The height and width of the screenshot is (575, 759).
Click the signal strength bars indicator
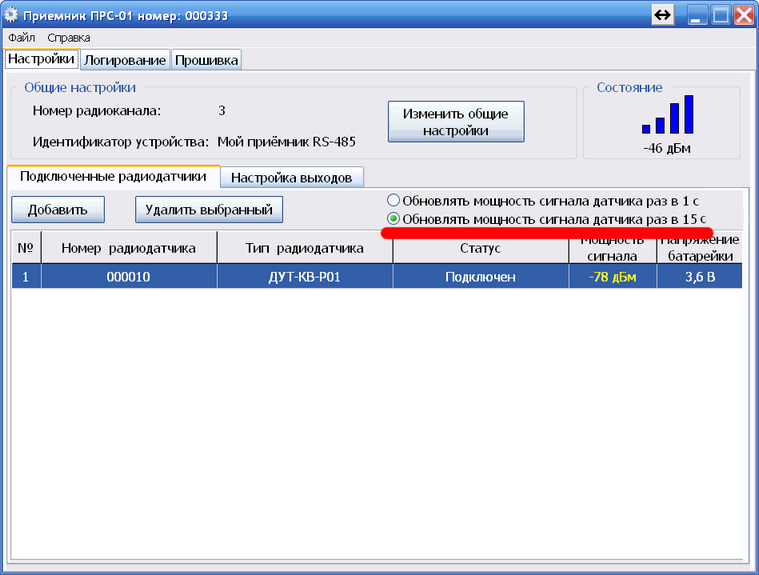click(x=667, y=115)
